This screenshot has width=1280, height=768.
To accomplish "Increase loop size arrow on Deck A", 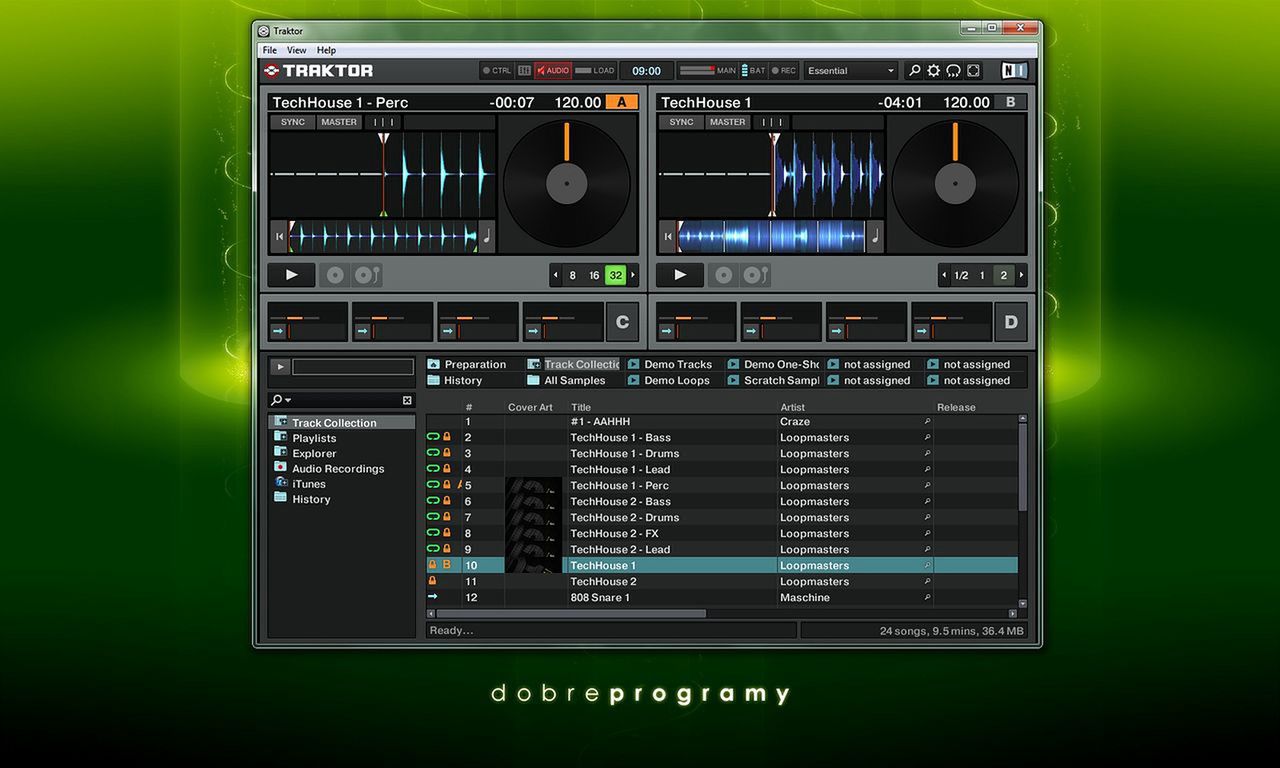I will 633,275.
